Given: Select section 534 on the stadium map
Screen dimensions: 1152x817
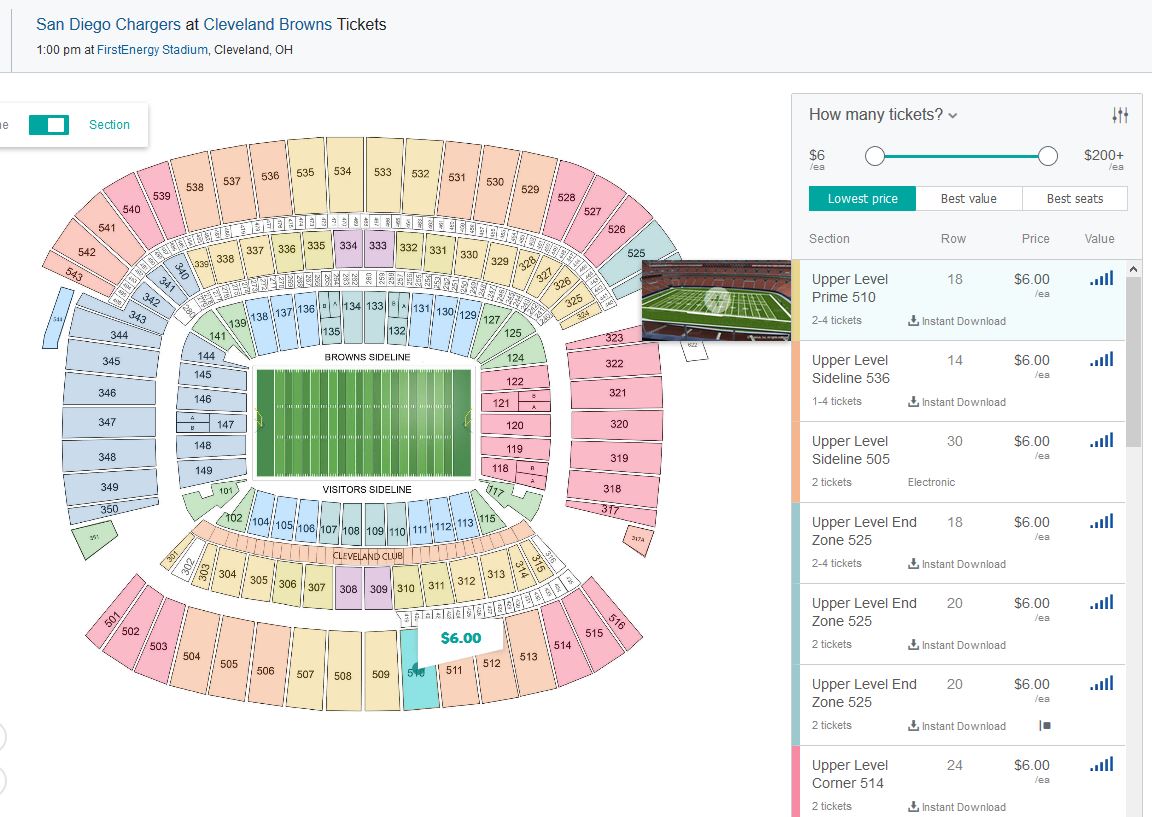Looking at the screenshot, I should point(343,175).
